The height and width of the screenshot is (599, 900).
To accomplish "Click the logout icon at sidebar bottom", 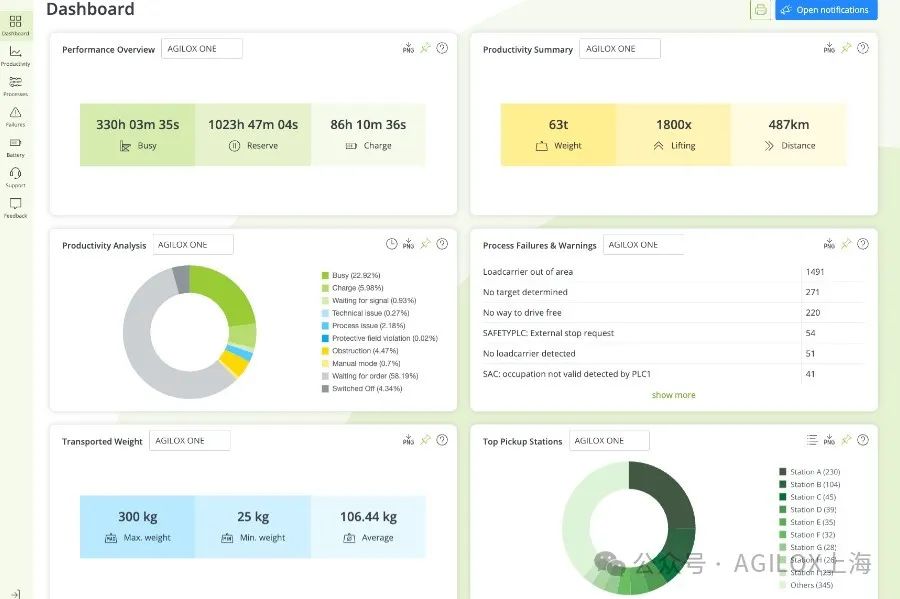I will [x=15, y=594].
